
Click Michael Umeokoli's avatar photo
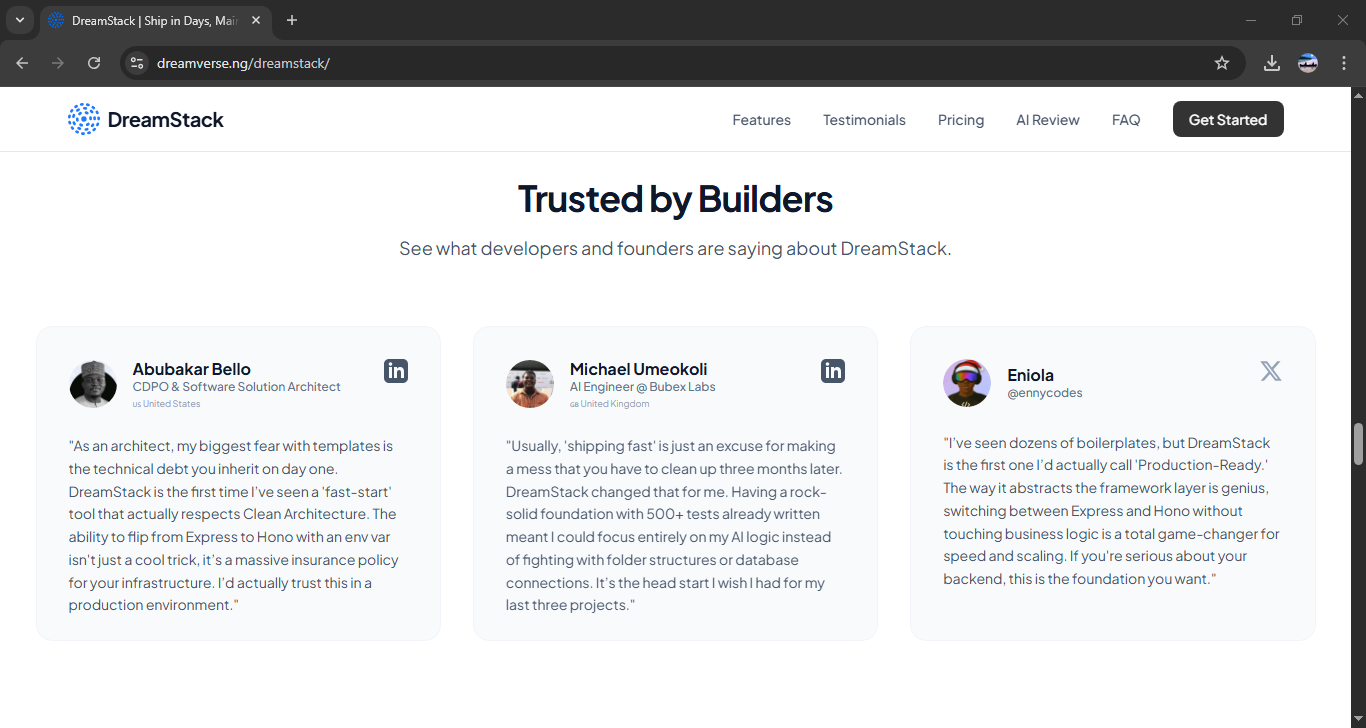coord(530,383)
